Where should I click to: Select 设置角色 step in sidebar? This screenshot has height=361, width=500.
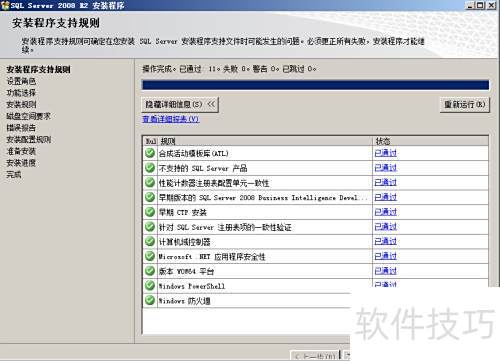(21, 81)
